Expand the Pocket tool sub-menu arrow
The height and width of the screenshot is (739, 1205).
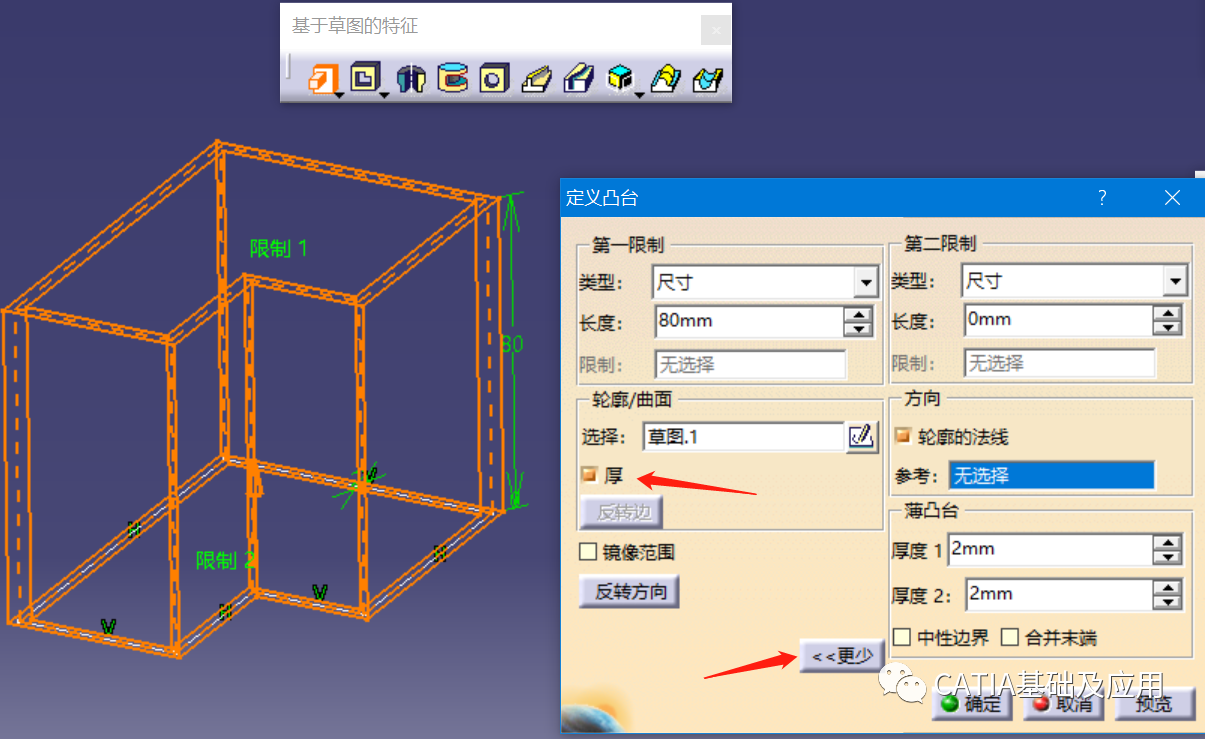(x=383, y=95)
